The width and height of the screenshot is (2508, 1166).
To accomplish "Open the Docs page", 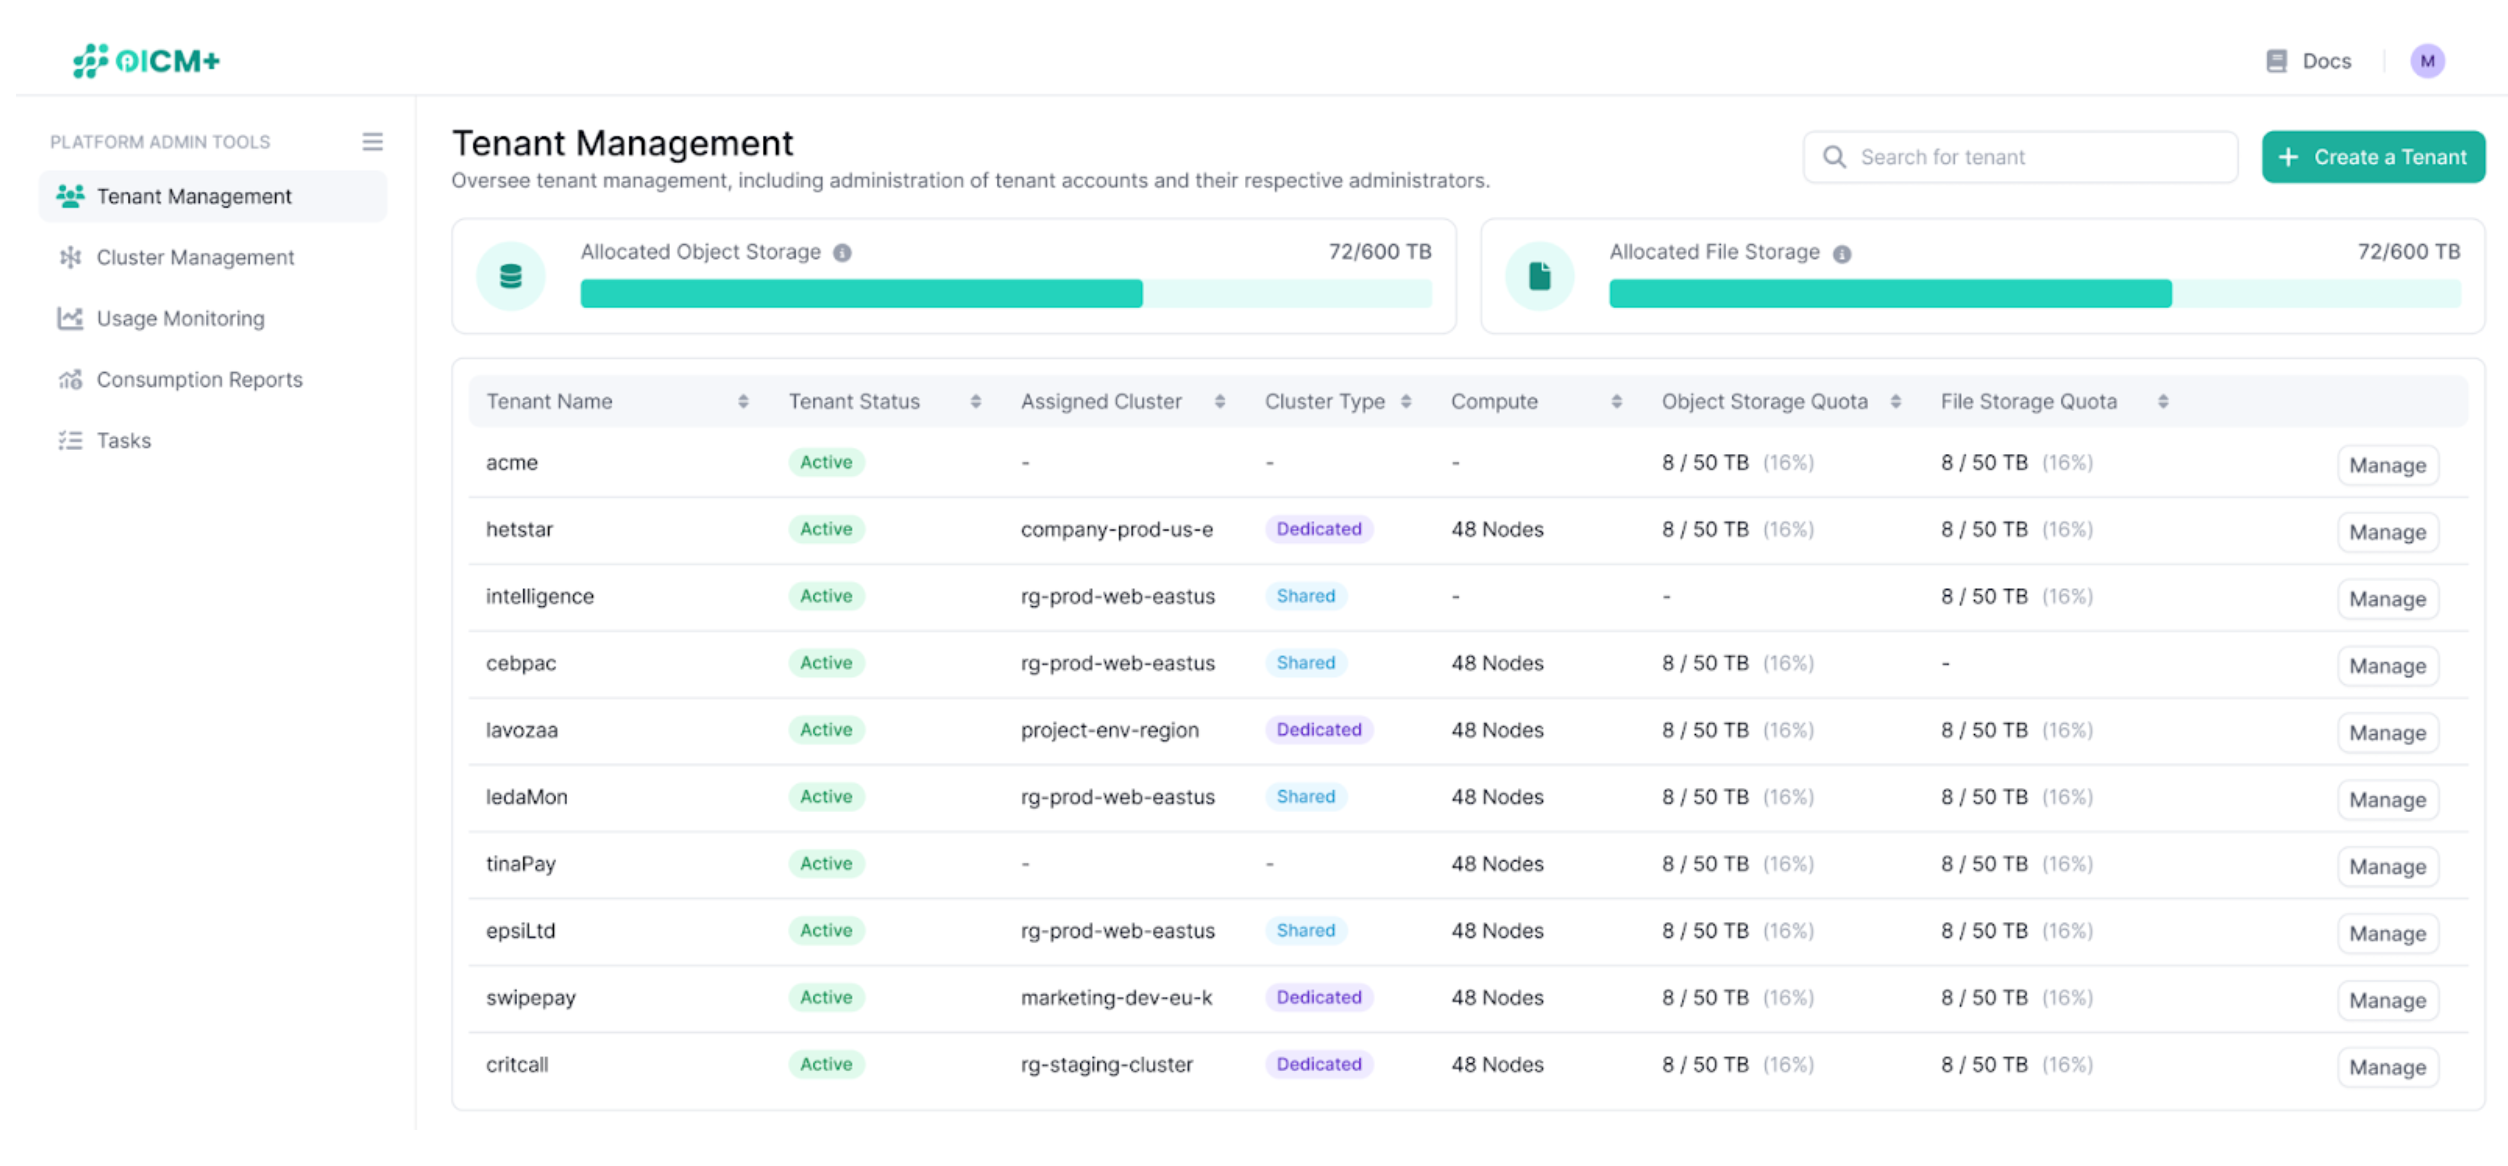I will (x=2310, y=61).
